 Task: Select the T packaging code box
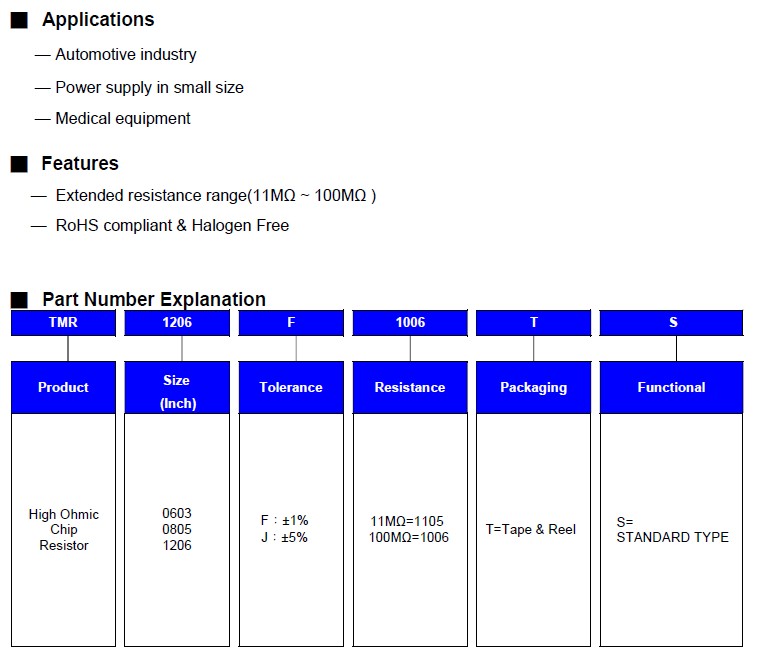(533, 323)
